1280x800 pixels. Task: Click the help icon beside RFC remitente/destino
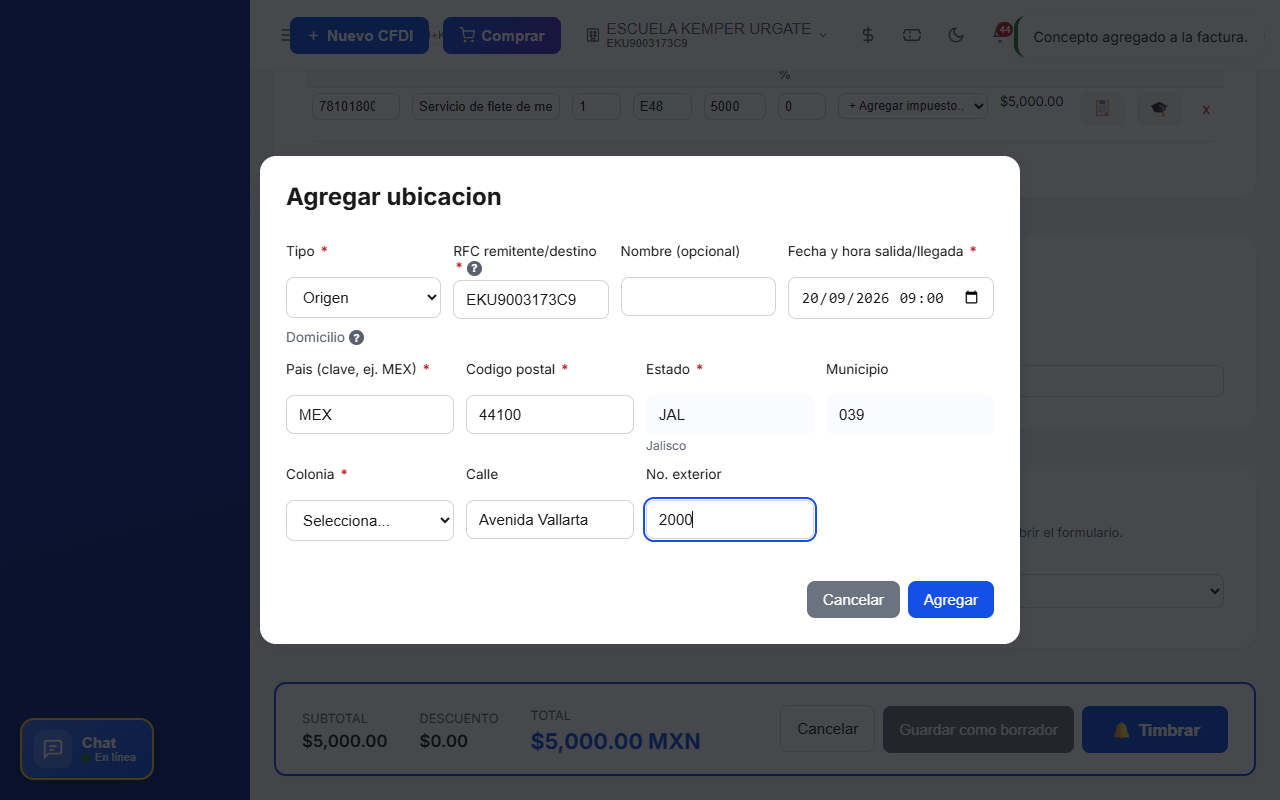coord(474,268)
